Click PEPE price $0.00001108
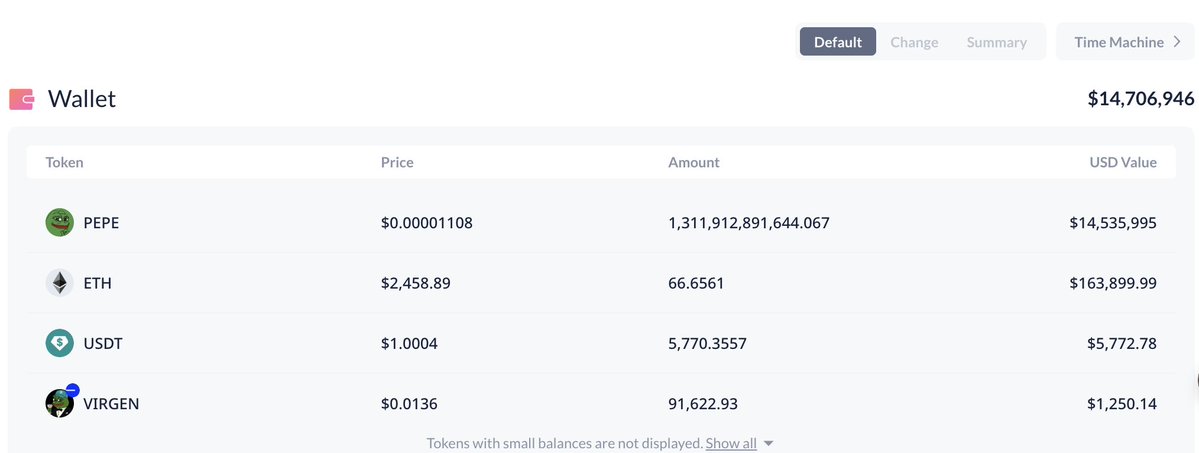 [x=427, y=223]
